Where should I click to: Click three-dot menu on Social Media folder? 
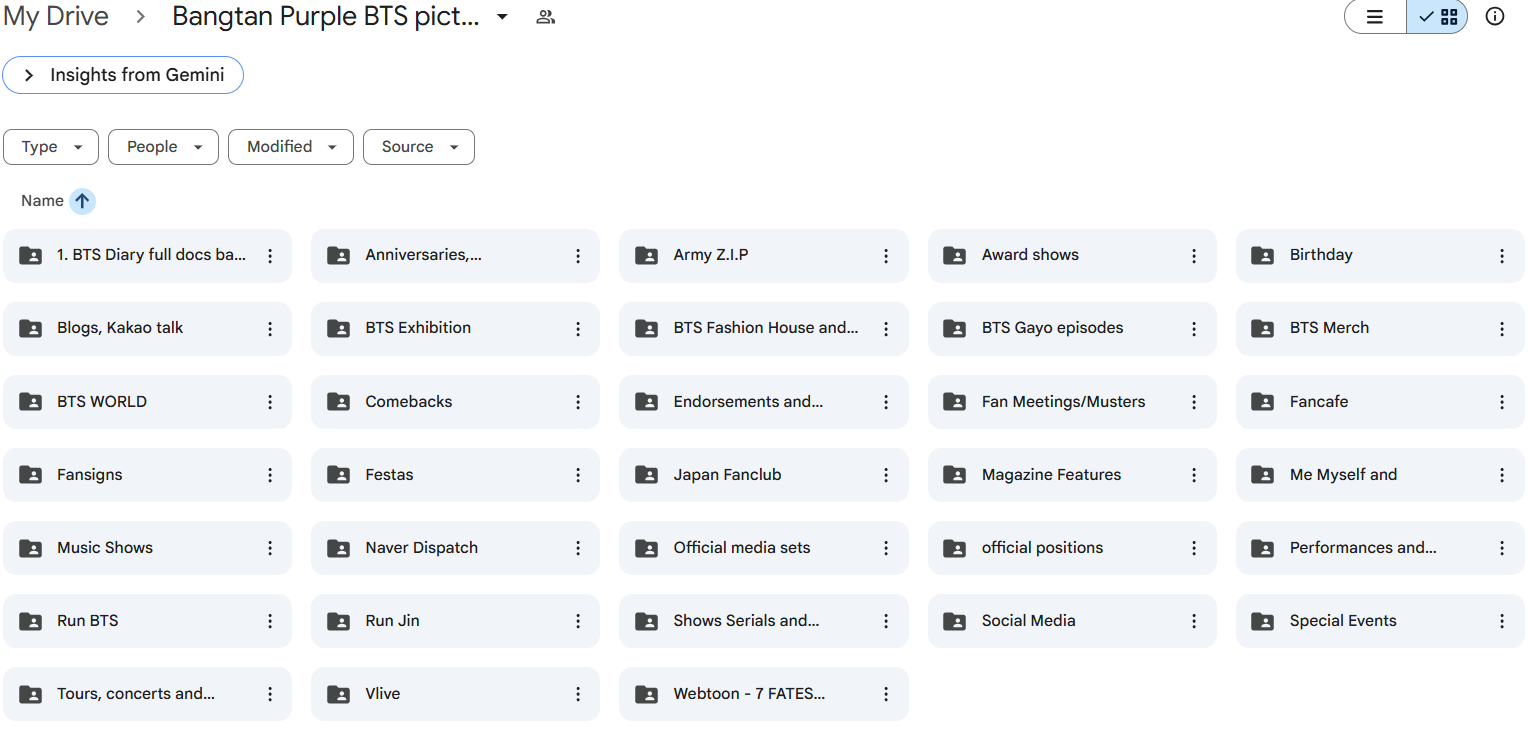1193,621
